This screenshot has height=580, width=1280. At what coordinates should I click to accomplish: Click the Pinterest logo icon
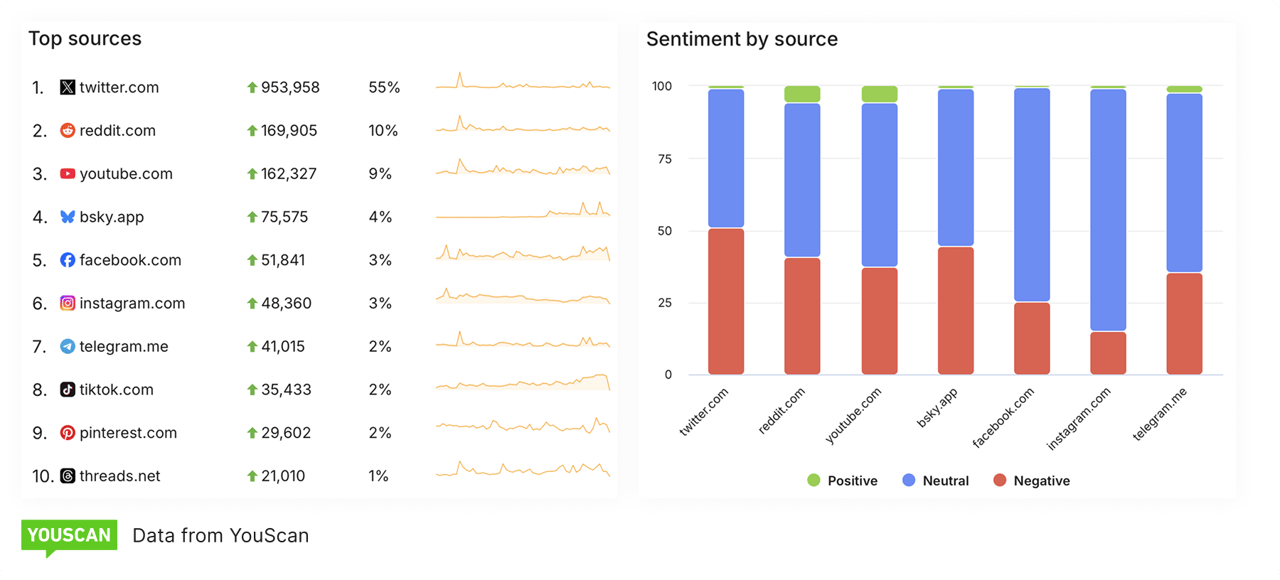(67, 432)
